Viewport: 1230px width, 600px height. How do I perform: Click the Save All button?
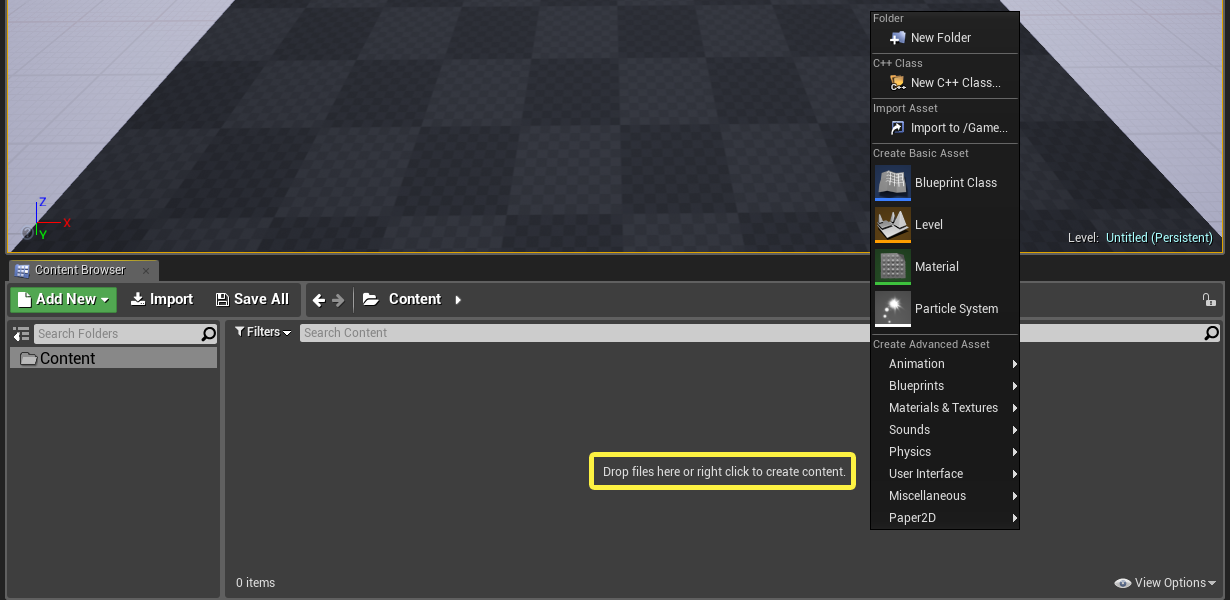[x=252, y=299]
